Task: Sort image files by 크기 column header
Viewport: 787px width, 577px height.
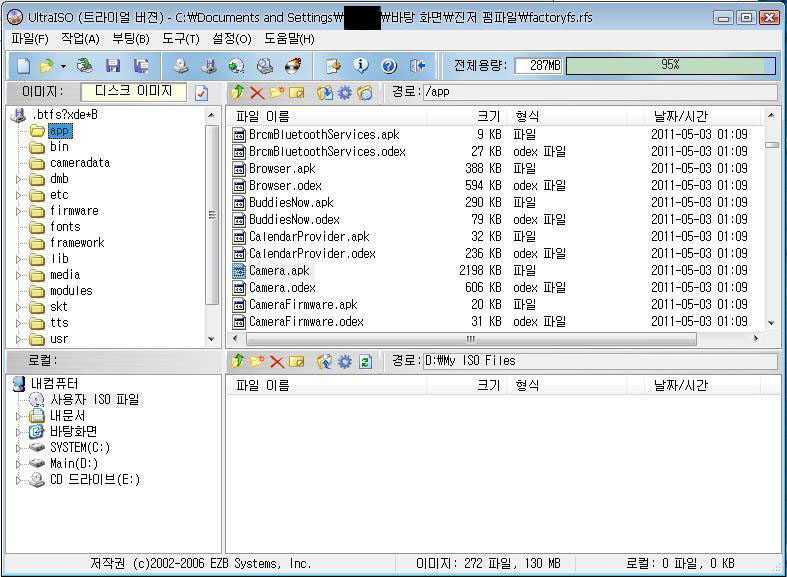Action: coord(488,117)
